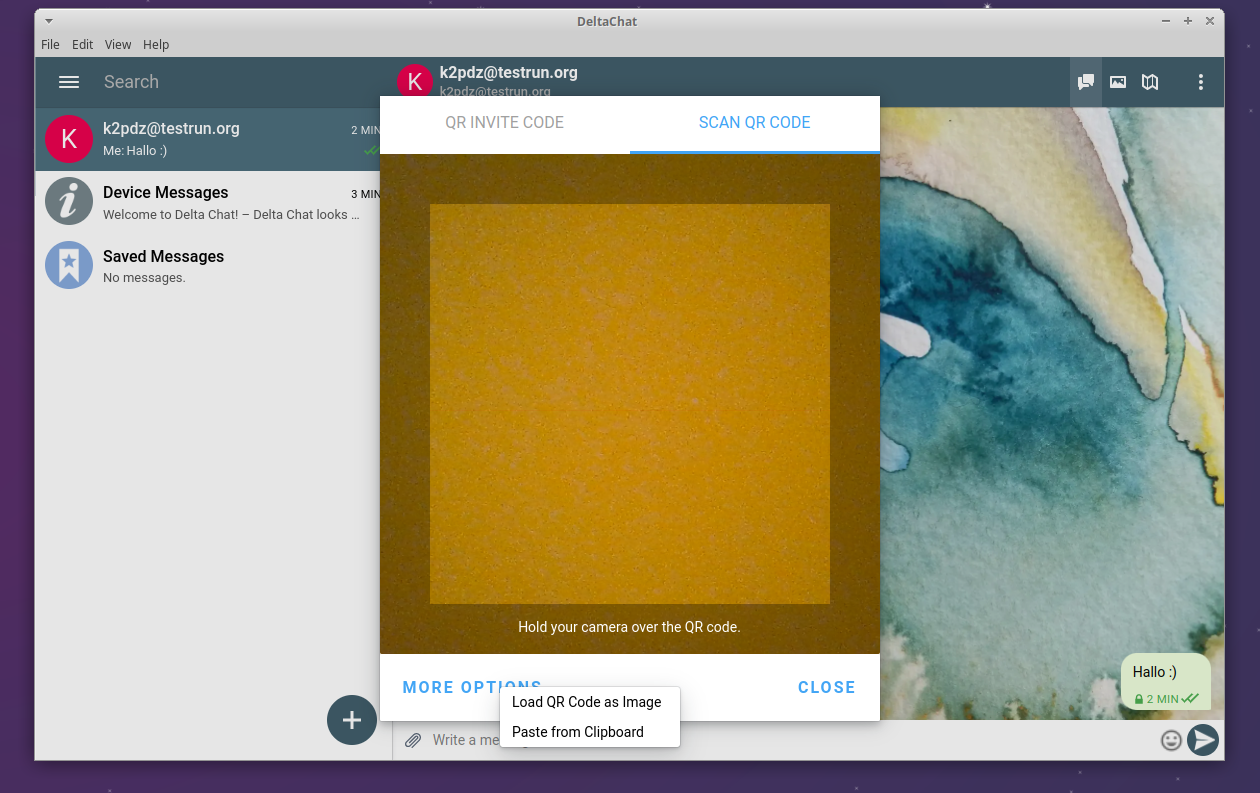Switch to the SCAN QR CODE tab
This screenshot has height=793, width=1260.
tap(754, 122)
